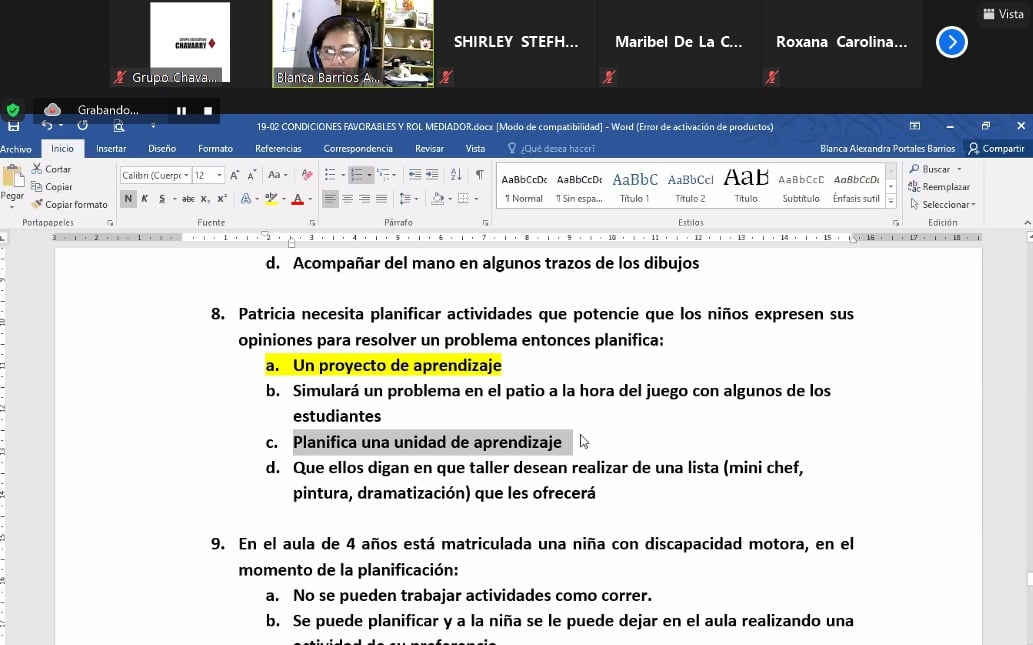The height and width of the screenshot is (645, 1033).
Task: Click the green security shield icon
Action: point(13,110)
